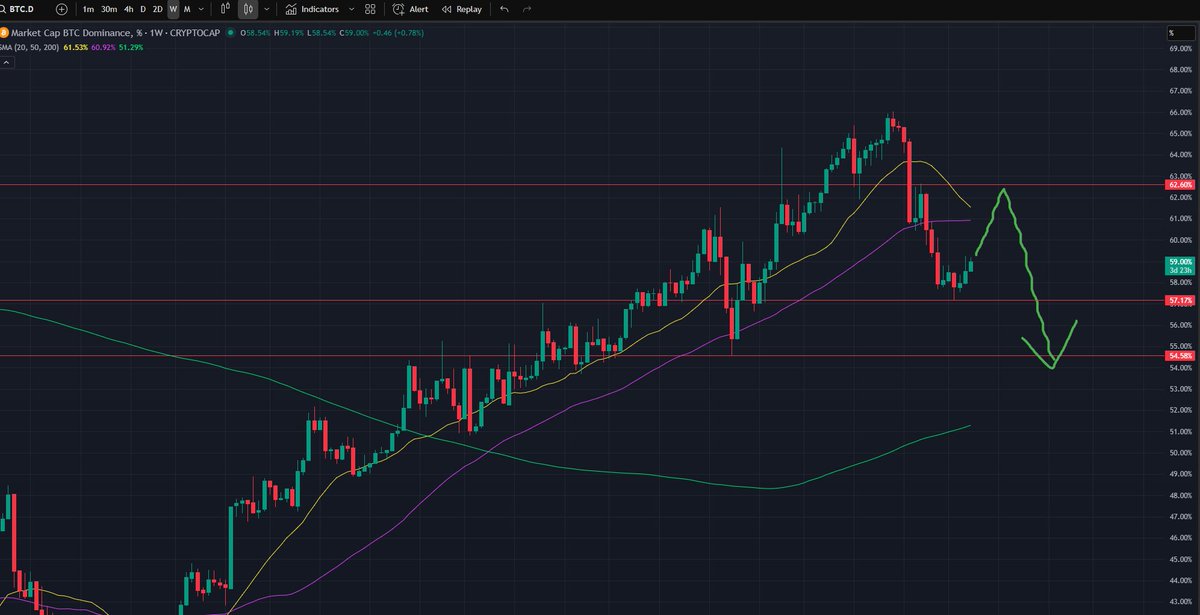The height and width of the screenshot is (615, 1200).
Task: Create an Alert
Action: point(411,9)
